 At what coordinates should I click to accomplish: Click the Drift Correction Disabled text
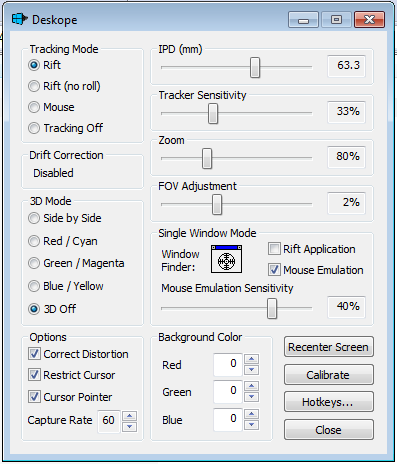(53, 173)
